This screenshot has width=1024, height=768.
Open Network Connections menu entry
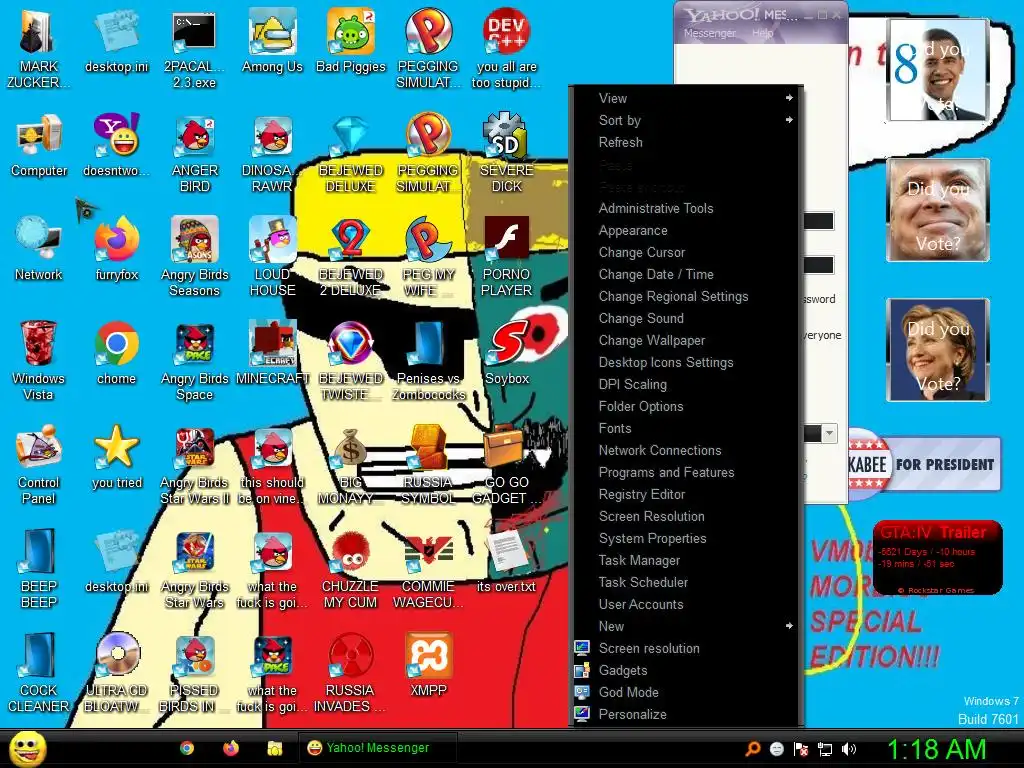pyautogui.click(x=687, y=451)
